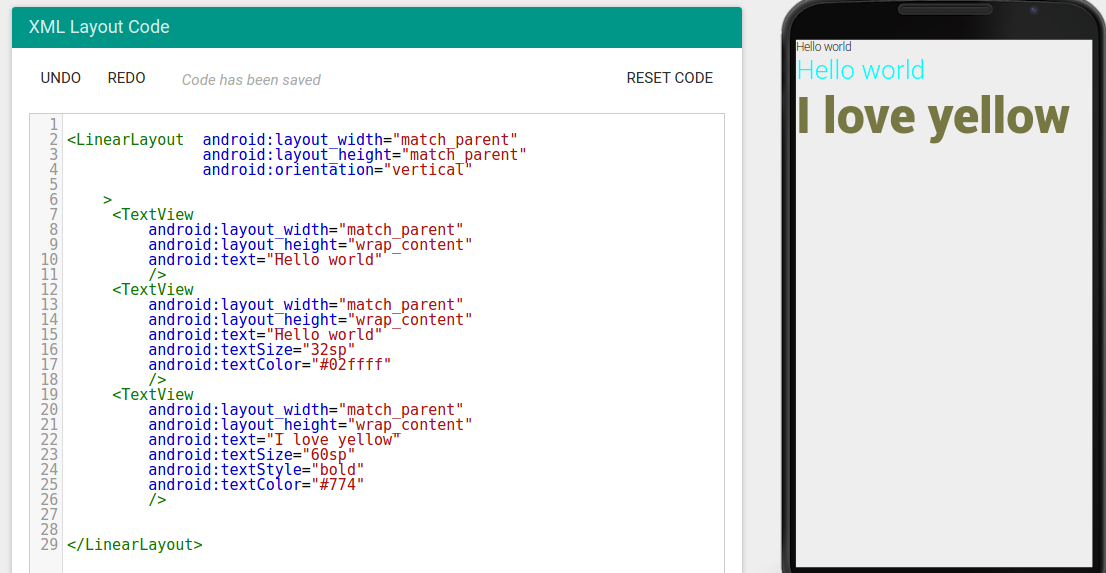Click the second TextView tag on line 12
Screen dimensions: 1106x573
pyautogui.click(x=152, y=289)
